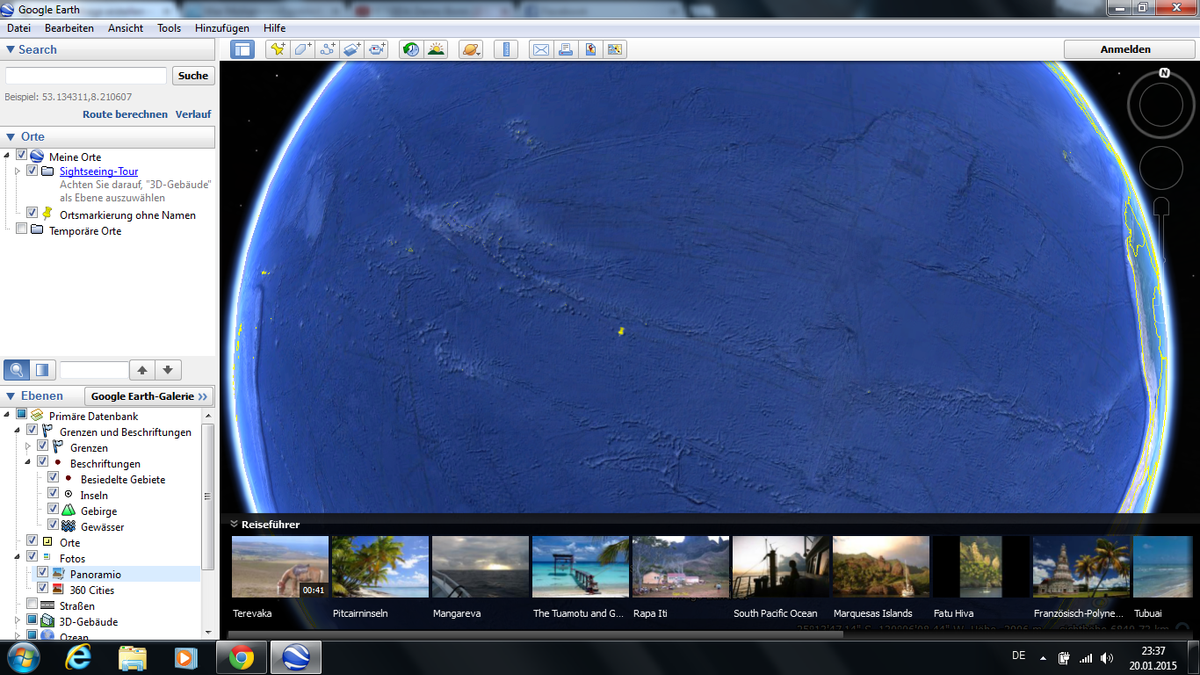This screenshot has height=675, width=1200.
Task: Expand the Grenzen layer tree node
Action: (29, 447)
